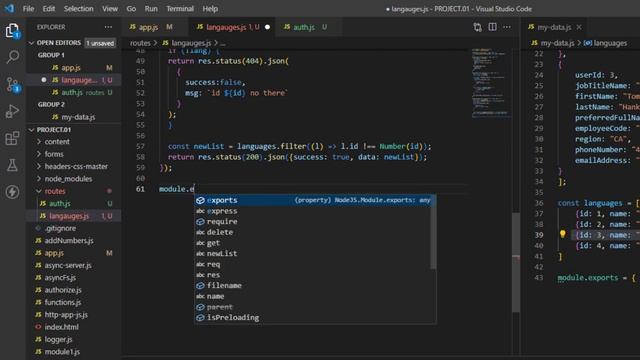640x360 pixels.
Task: Click unsaved dot beside langauges in Open Editors
Action: click(x=44, y=80)
